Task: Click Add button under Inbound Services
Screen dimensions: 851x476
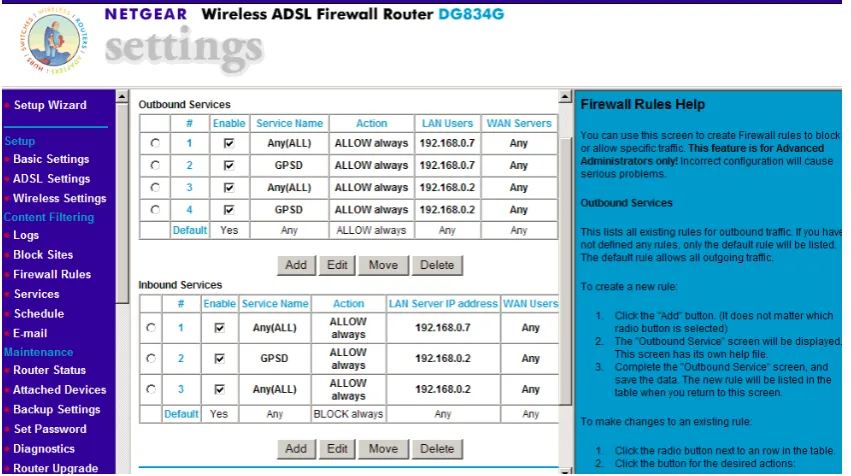Action: (x=296, y=449)
